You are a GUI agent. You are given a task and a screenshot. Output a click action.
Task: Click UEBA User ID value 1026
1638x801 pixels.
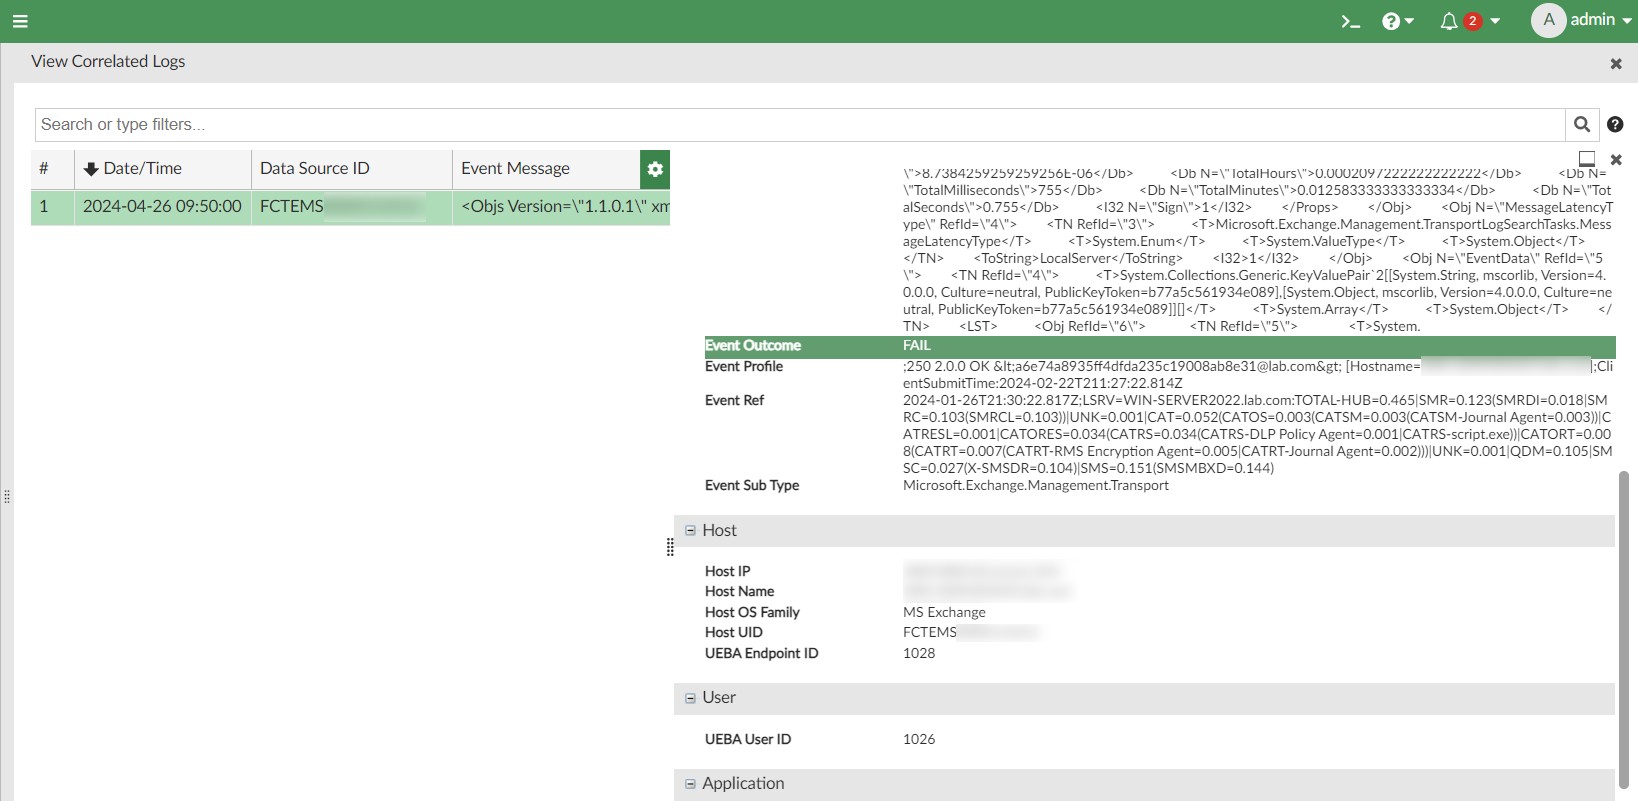tap(919, 740)
